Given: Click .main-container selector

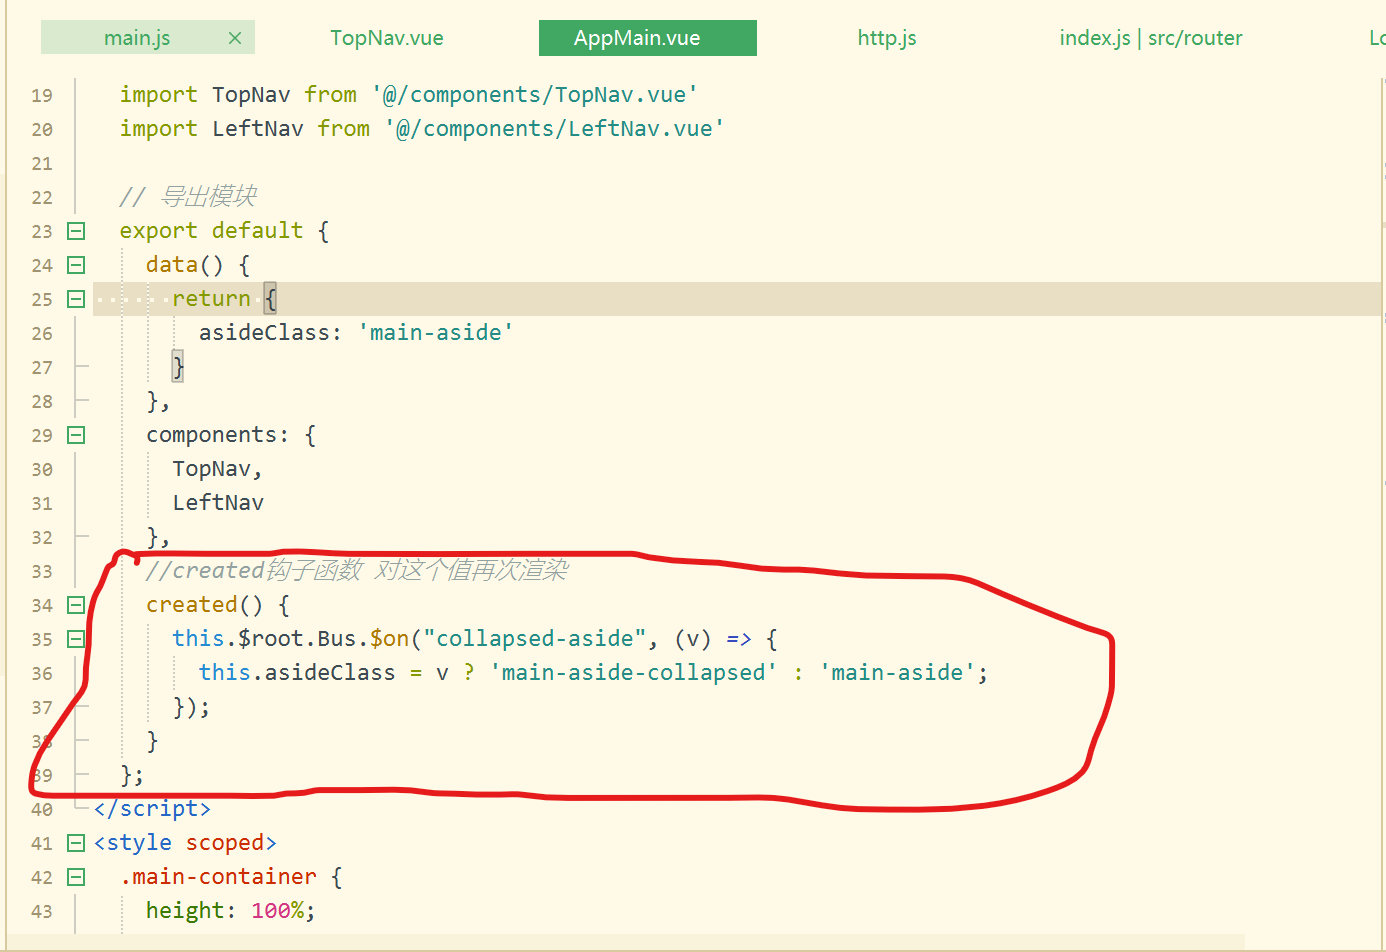Looking at the screenshot, I should point(218,877).
